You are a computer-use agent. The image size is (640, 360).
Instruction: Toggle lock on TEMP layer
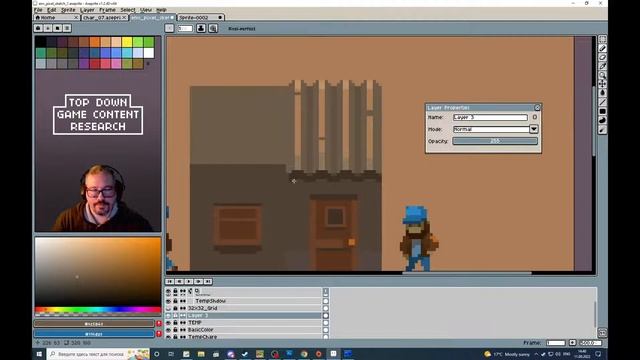[176, 323]
